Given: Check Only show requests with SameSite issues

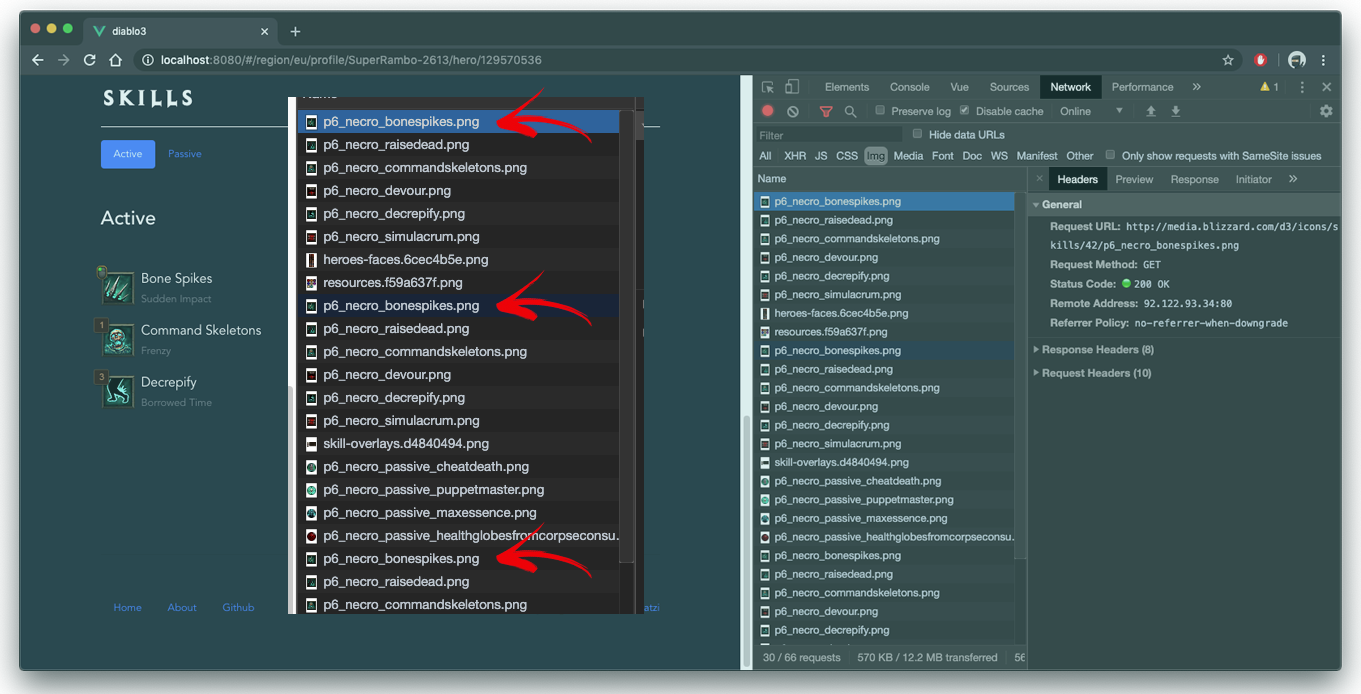Looking at the screenshot, I should tap(1110, 155).
